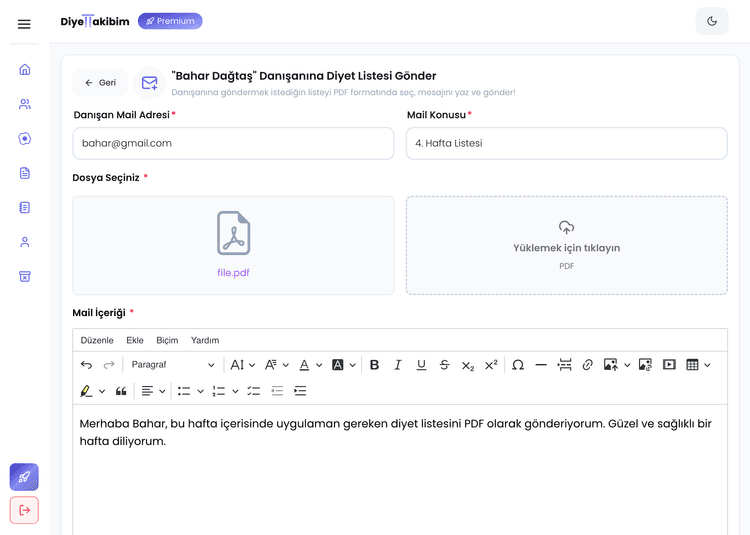This screenshot has height=535, width=750.
Task: Click the home icon in the sidebar
Action: (25, 70)
